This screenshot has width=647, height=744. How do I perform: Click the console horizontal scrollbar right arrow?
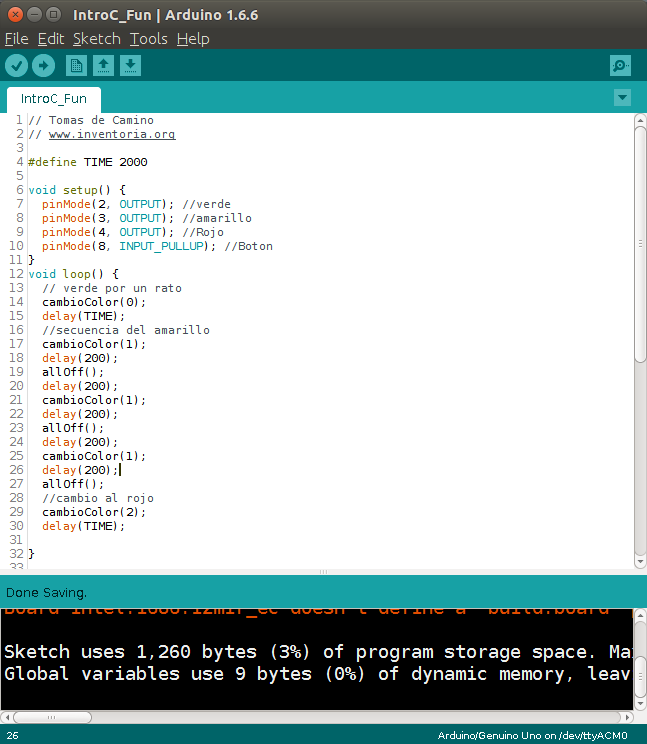[628, 717]
